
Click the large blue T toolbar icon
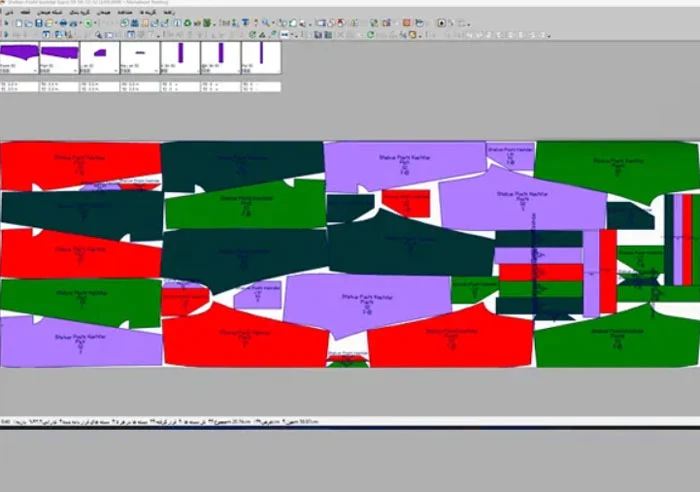pyautogui.click(x=246, y=23)
